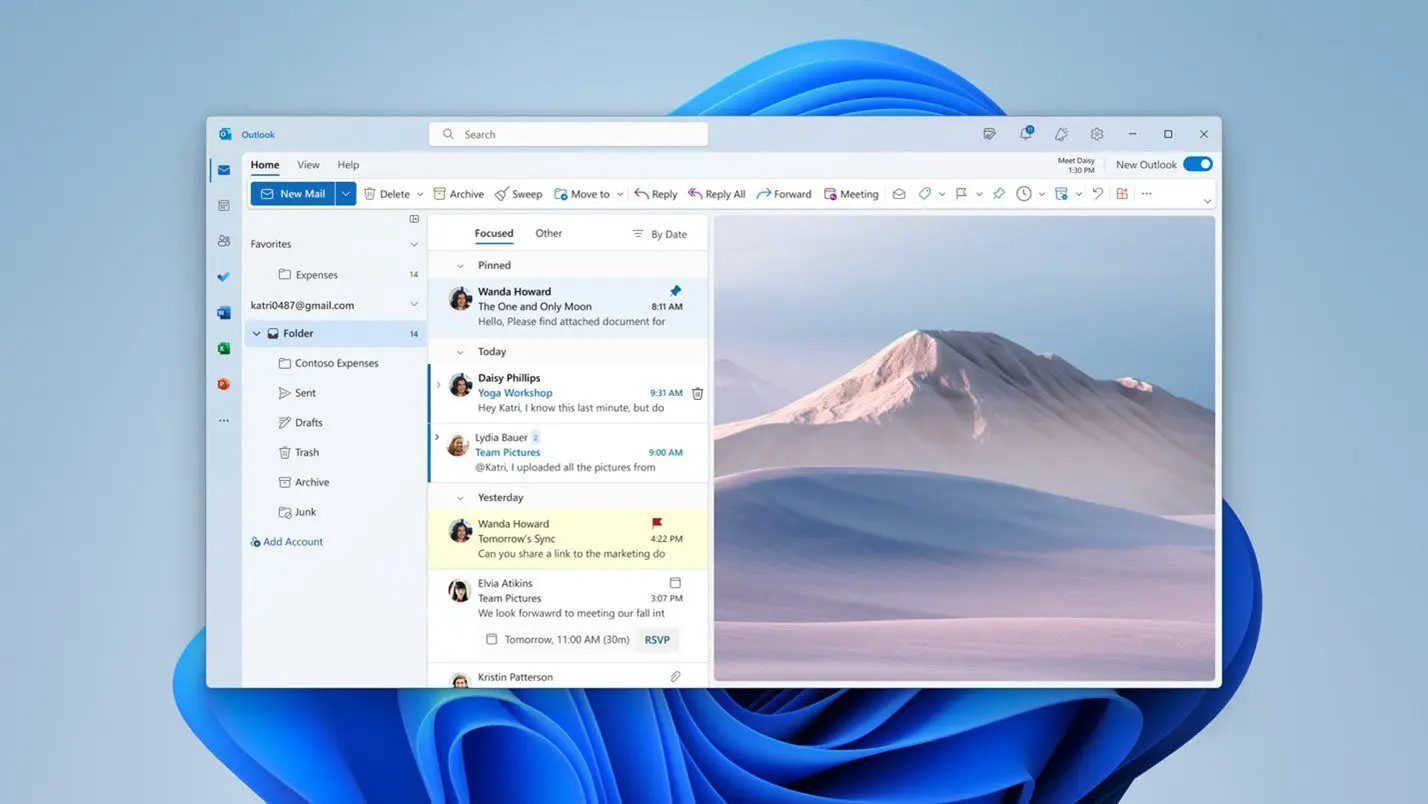Image resolution: width=1428 pixels, height=804 pixels.
Task: Collapse the Folder tree item
Action: point(257,333)
